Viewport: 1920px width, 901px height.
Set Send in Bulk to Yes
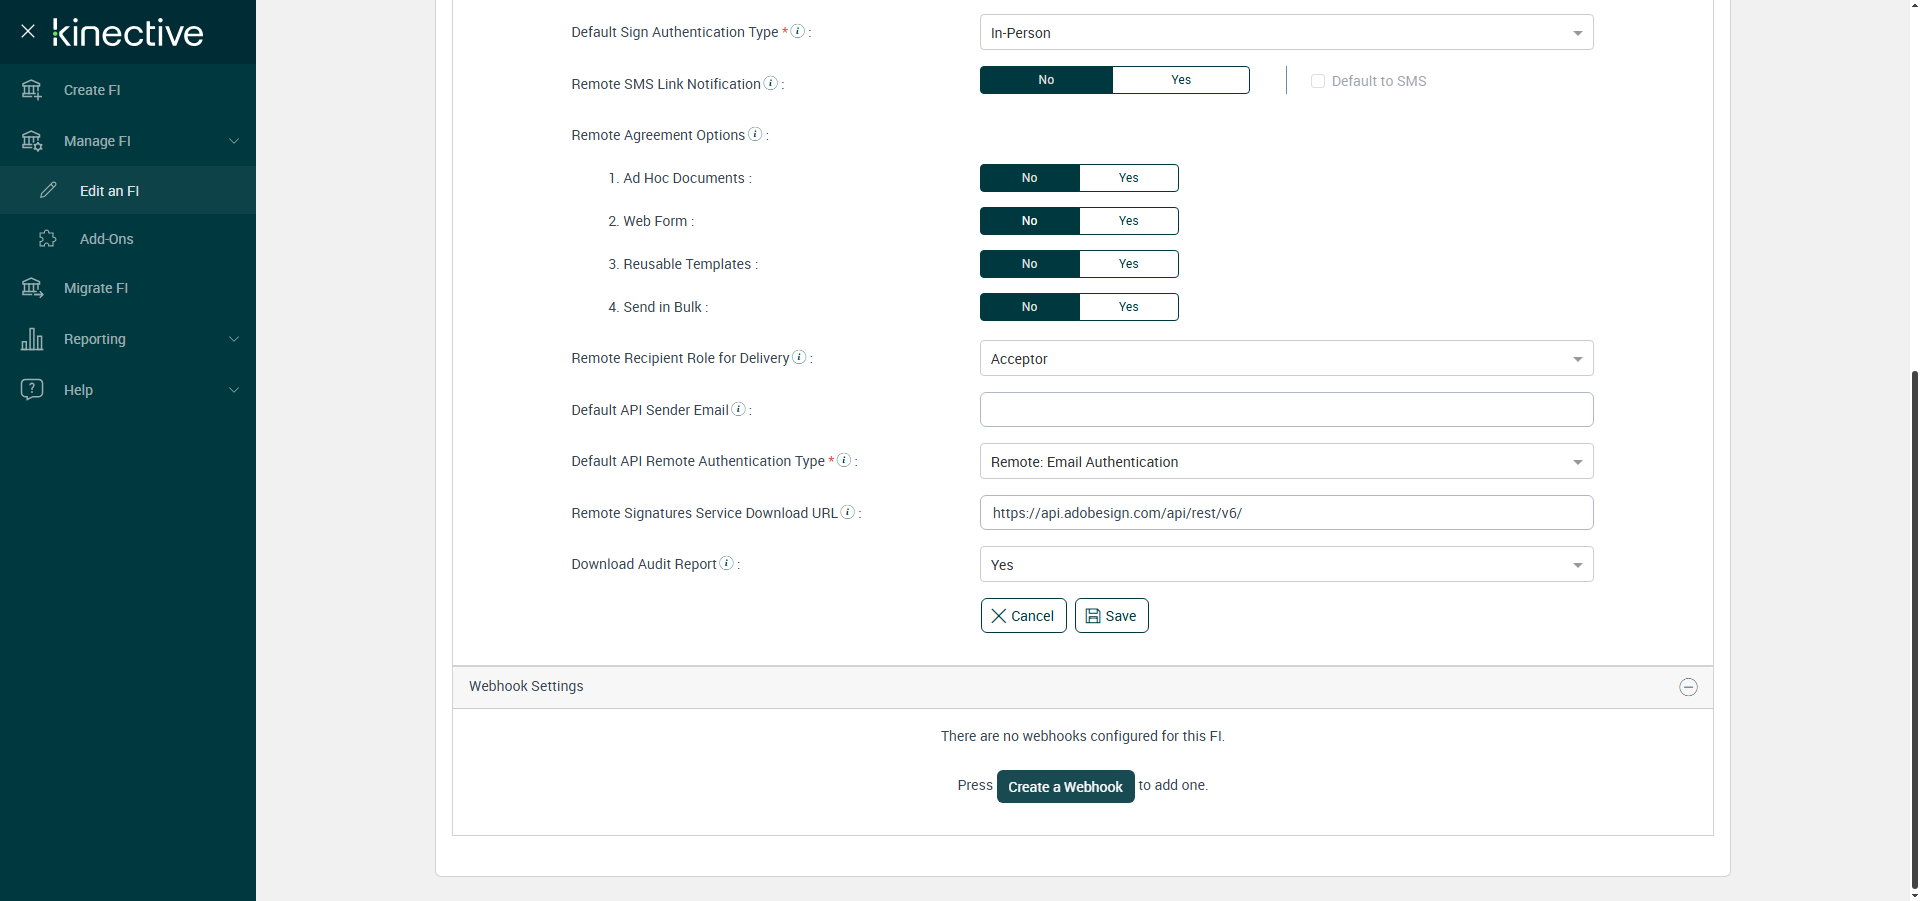[1129, 307]
